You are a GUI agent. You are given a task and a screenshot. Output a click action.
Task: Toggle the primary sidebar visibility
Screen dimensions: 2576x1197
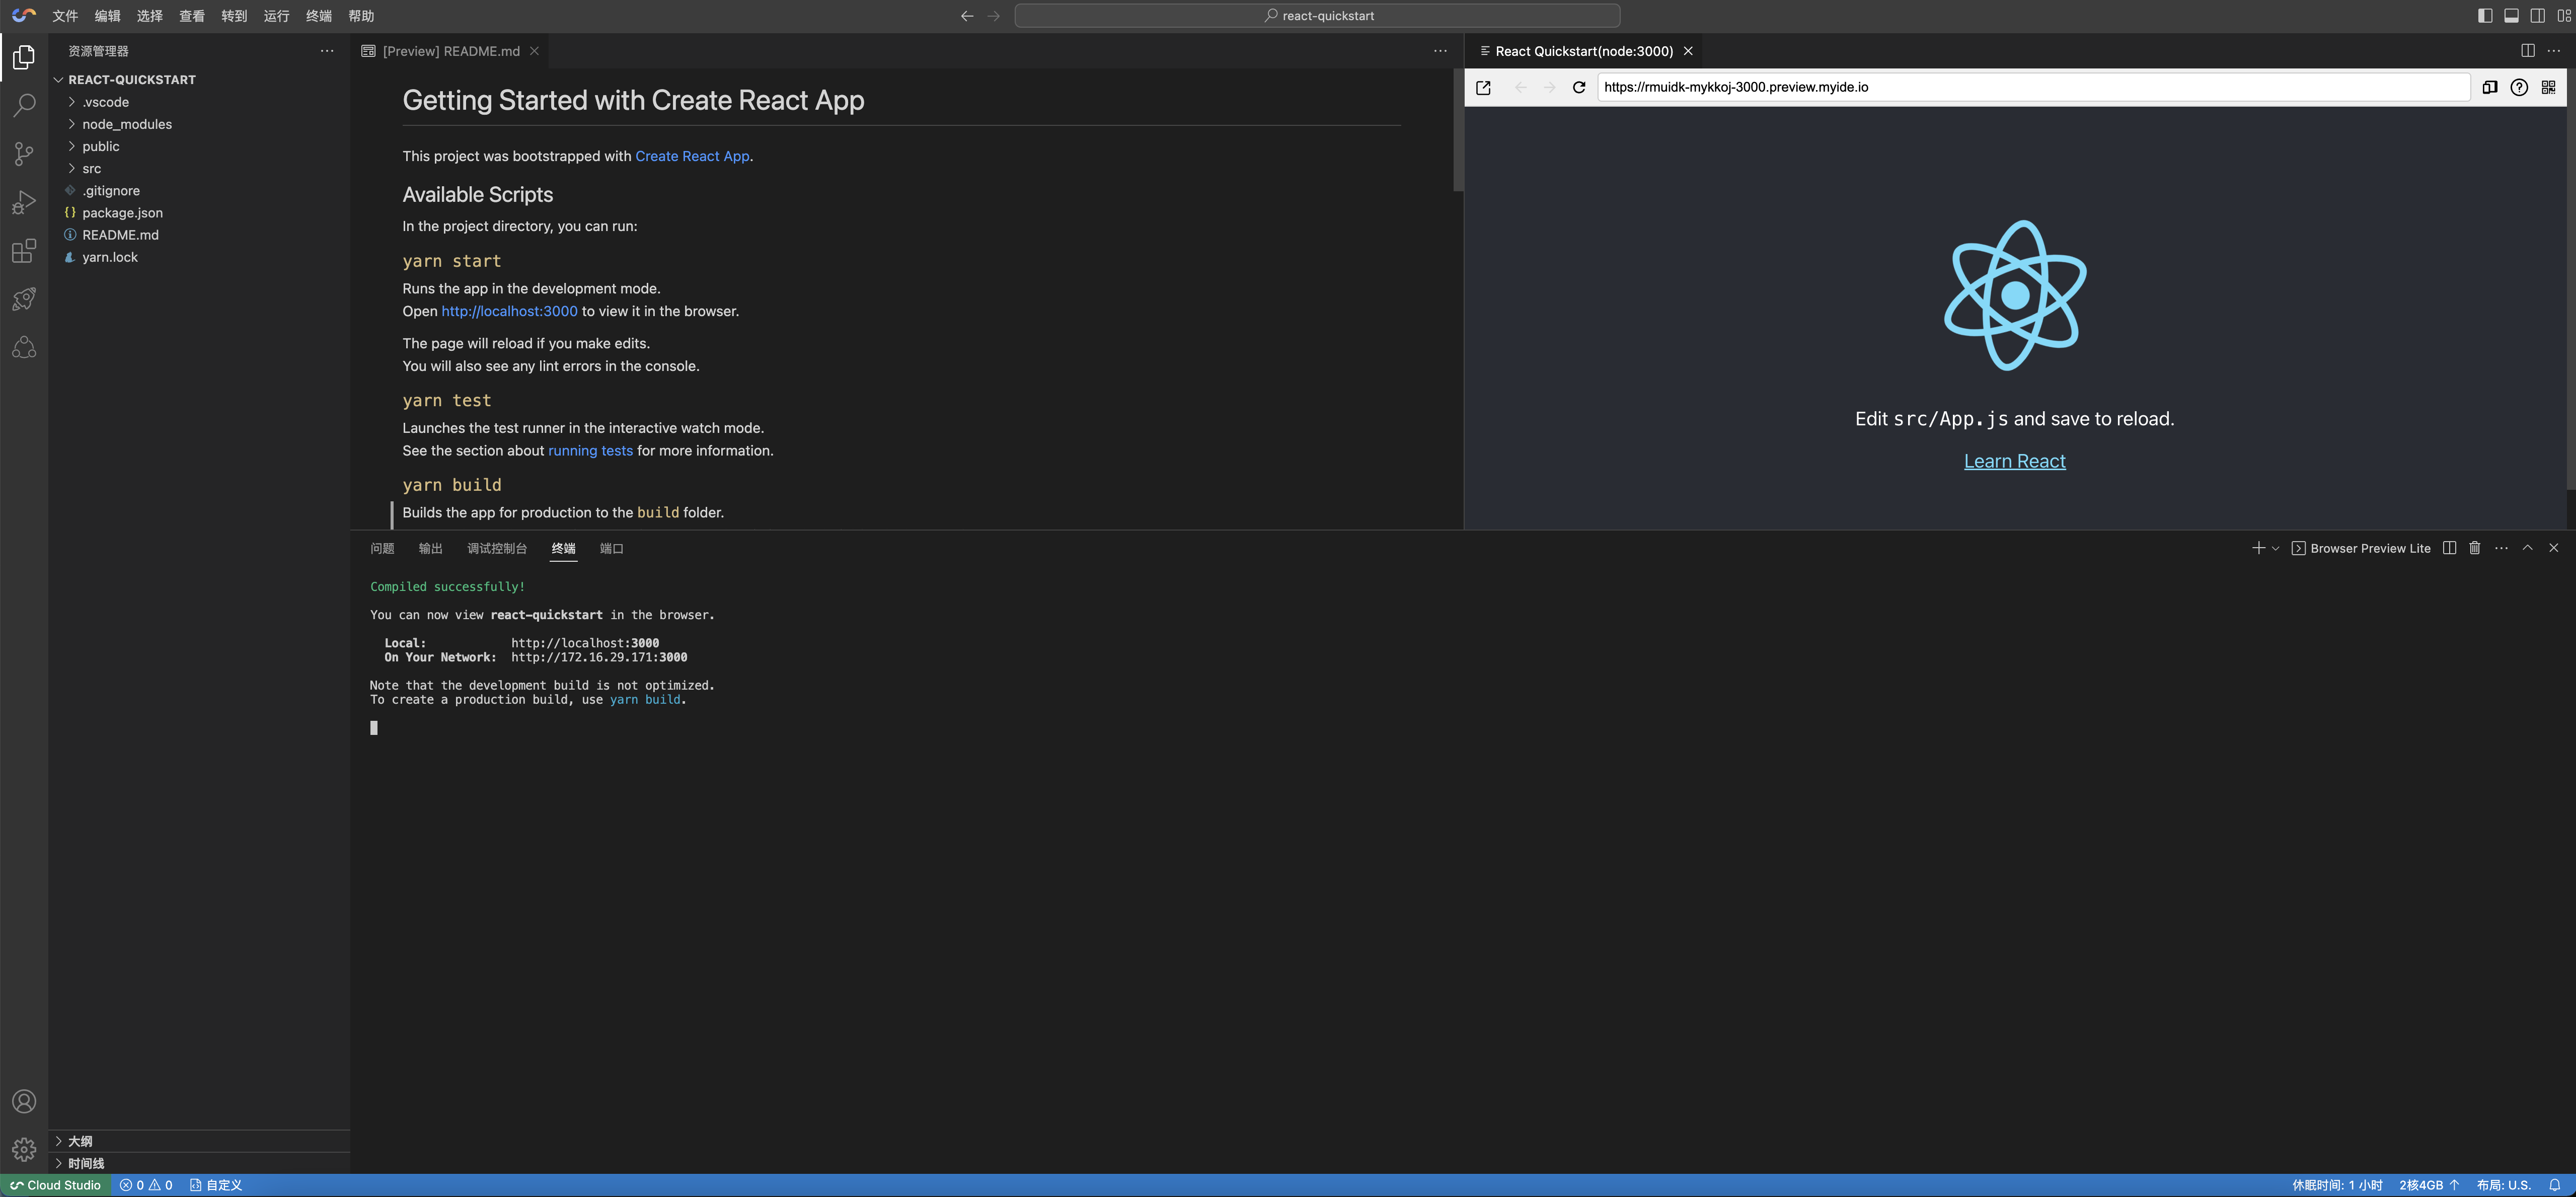(2485, 15)
